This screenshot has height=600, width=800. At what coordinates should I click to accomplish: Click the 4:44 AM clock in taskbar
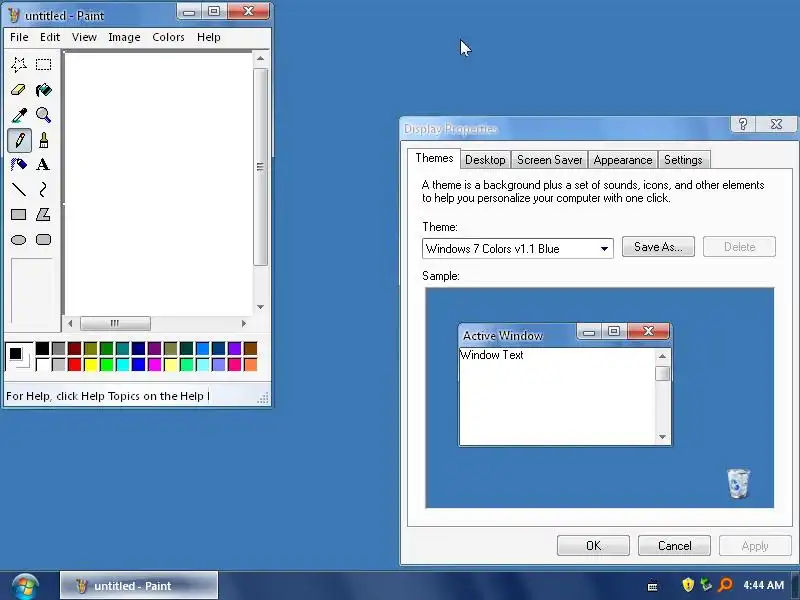pos(763,585)
